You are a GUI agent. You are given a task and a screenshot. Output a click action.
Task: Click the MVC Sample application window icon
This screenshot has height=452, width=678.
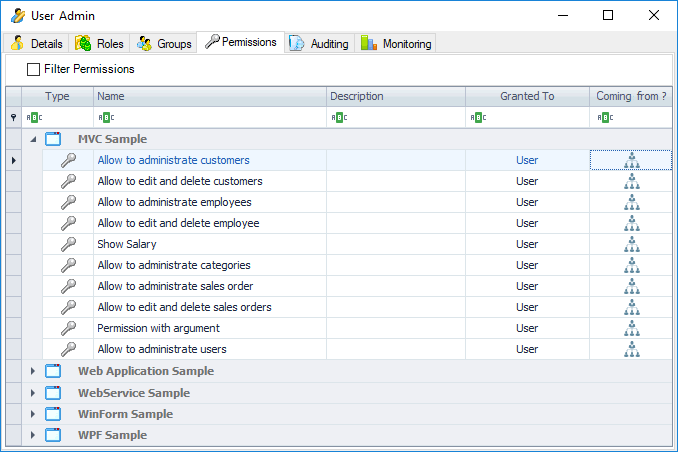(53, 139)
